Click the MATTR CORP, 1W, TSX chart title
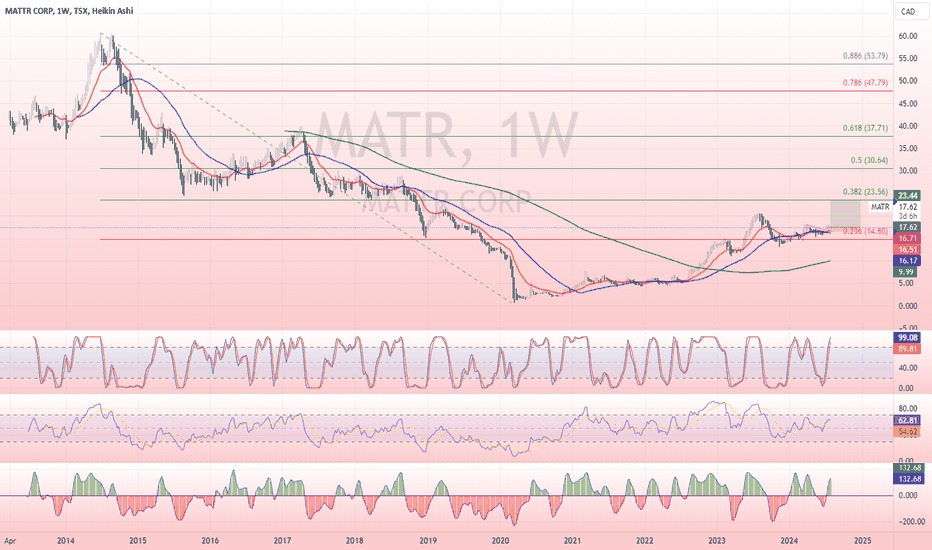The width and height of the screenshot is (932, 550). [x=68, y=11]
